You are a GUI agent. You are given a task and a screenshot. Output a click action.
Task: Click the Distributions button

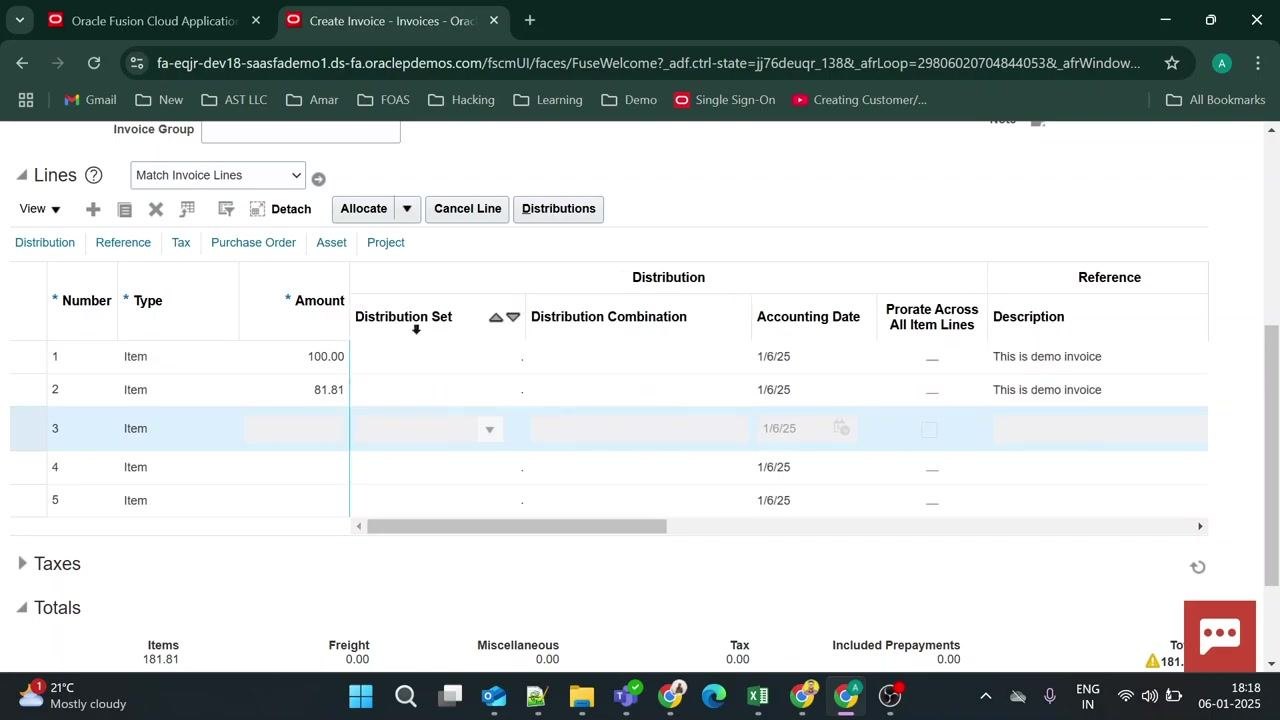pyautogui.click(x=558, y=209)
